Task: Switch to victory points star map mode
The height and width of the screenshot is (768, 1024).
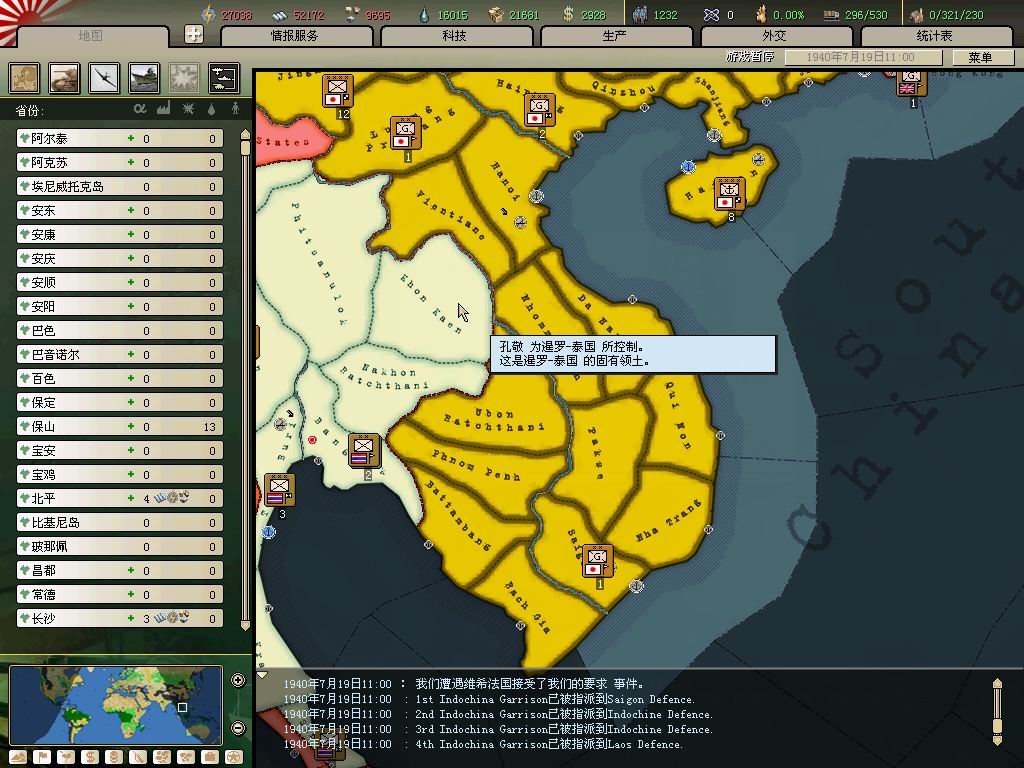Action: [x=234, y=758]
